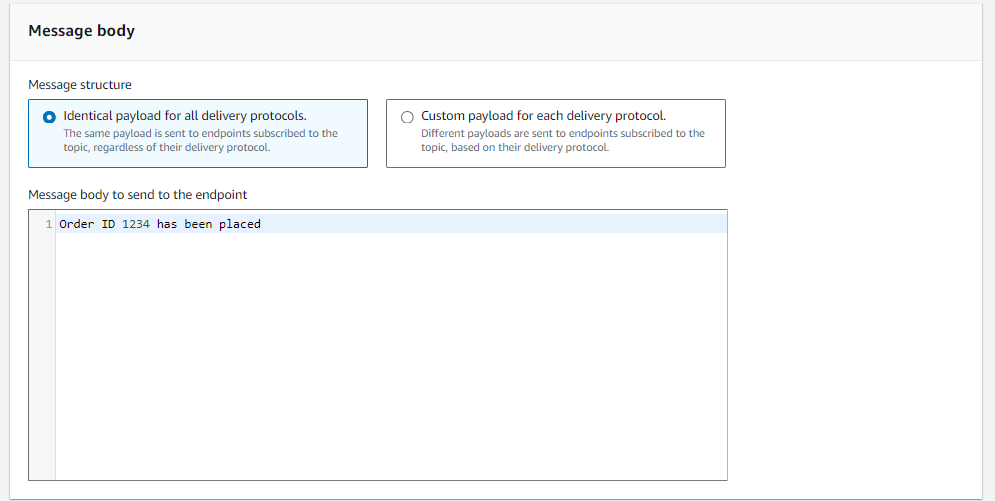The image size is (995, 501).
Task: Click 'Identical payload for all delivery protocols.' label
Action: click(x=184, y=116)
